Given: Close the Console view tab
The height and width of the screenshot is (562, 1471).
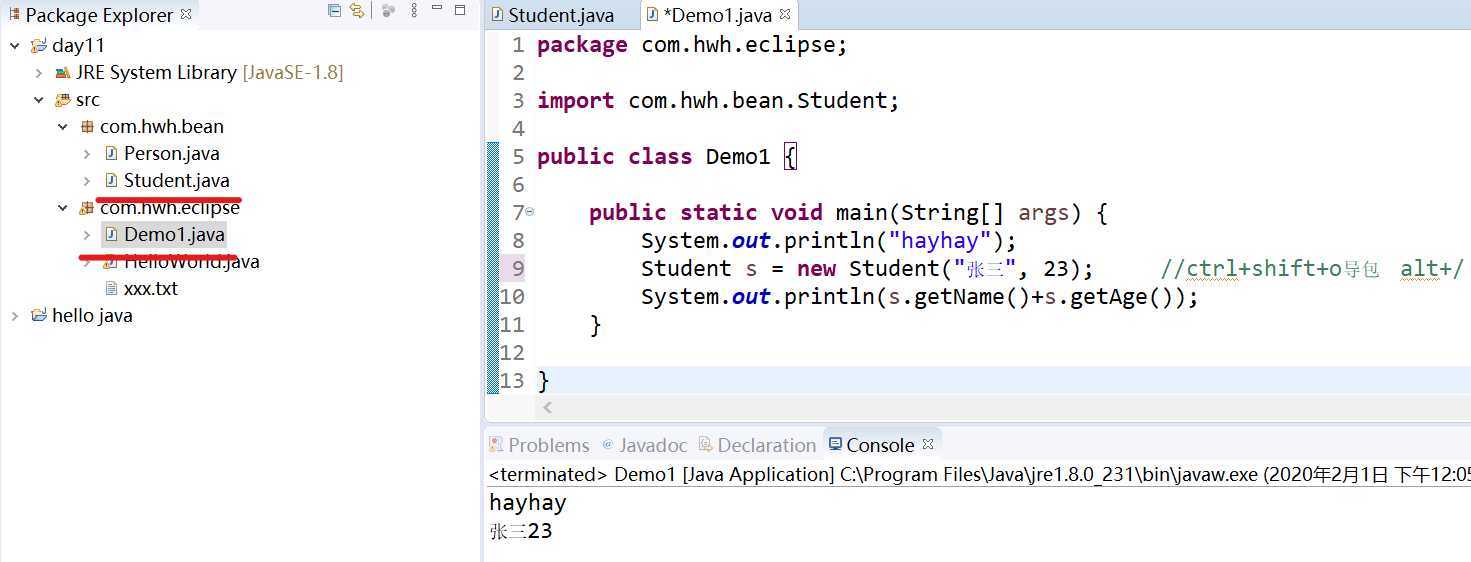Looking at the screenshot, I should (928, 444).
